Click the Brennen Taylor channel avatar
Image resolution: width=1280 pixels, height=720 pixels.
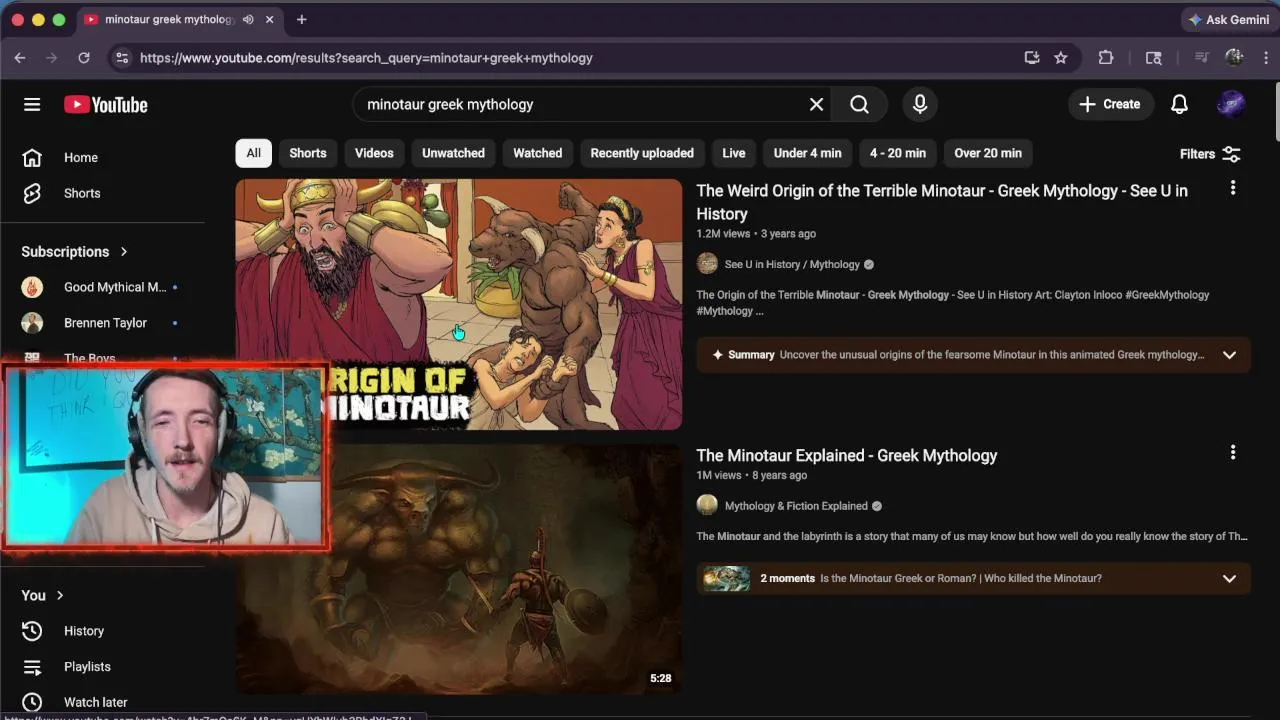(32, 323)
